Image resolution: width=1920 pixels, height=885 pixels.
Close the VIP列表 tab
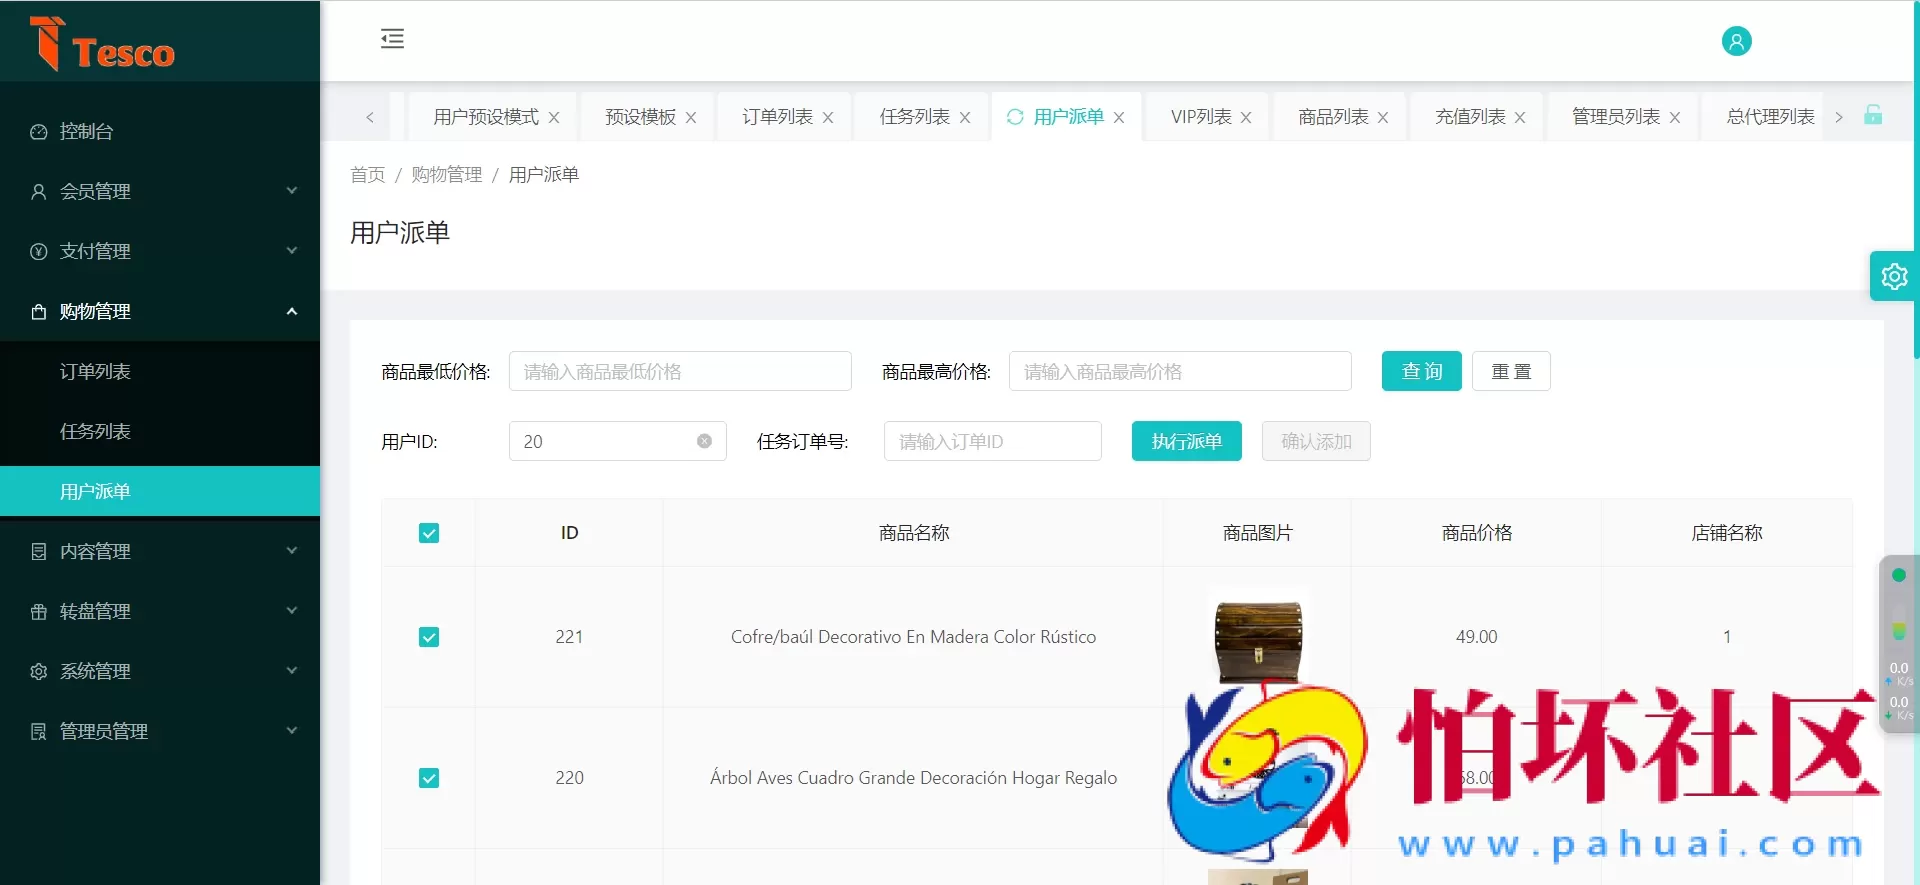pos(1246,118)
